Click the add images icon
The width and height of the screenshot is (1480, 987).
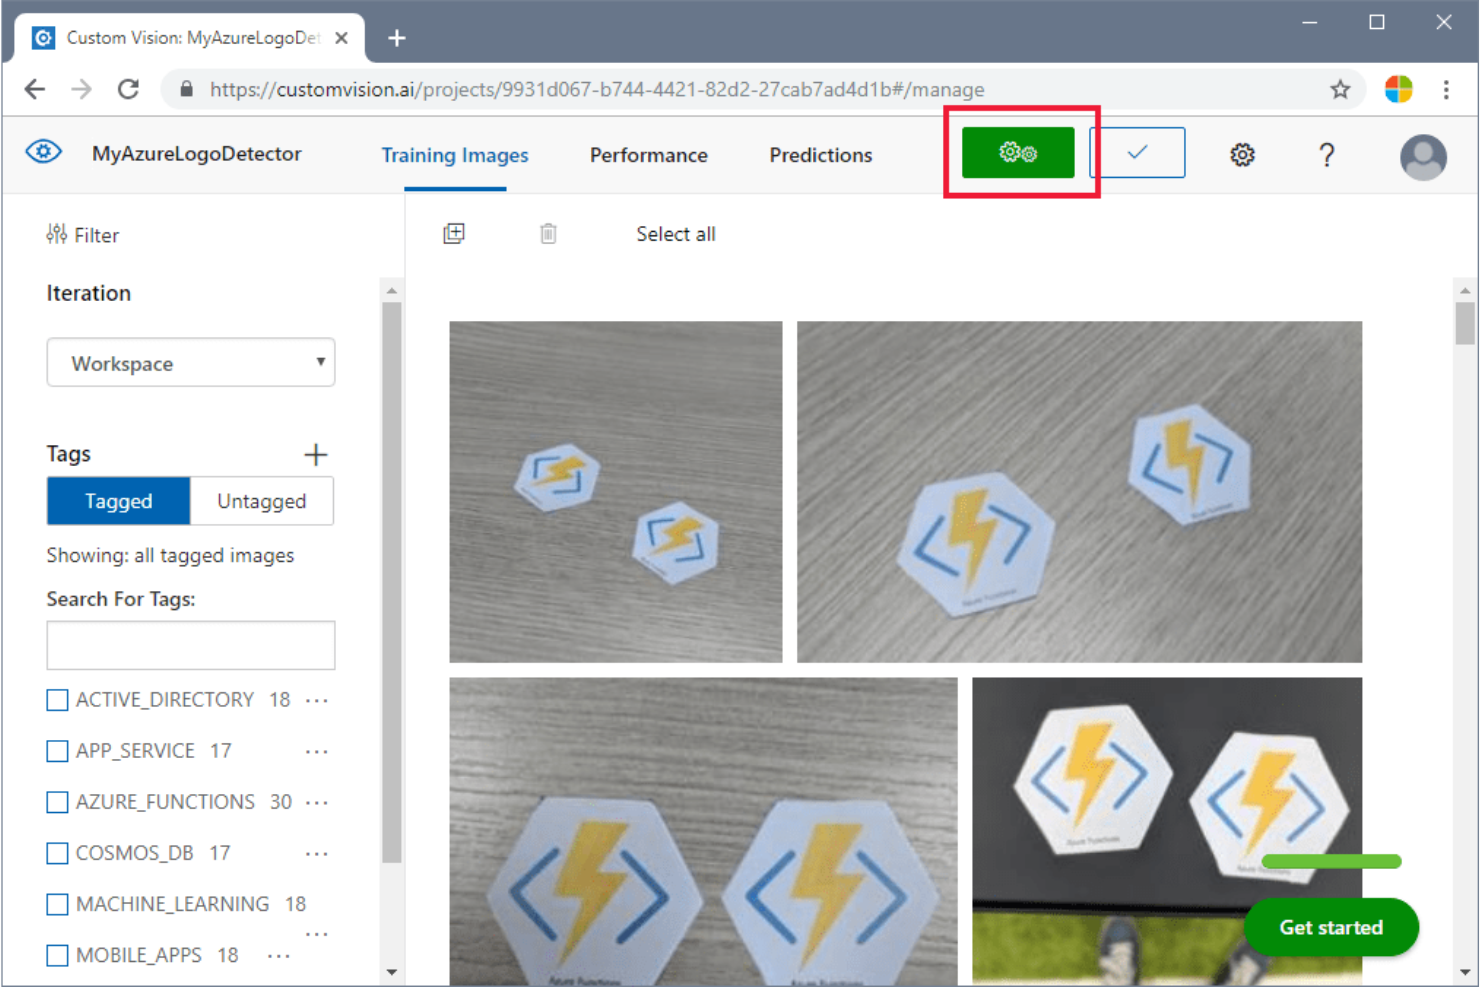454,233
